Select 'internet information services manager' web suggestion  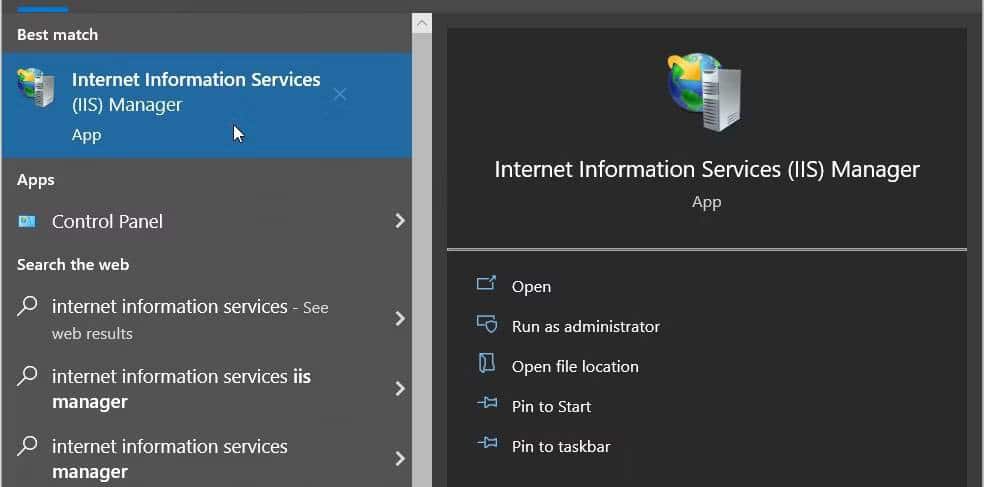point(207,459)
